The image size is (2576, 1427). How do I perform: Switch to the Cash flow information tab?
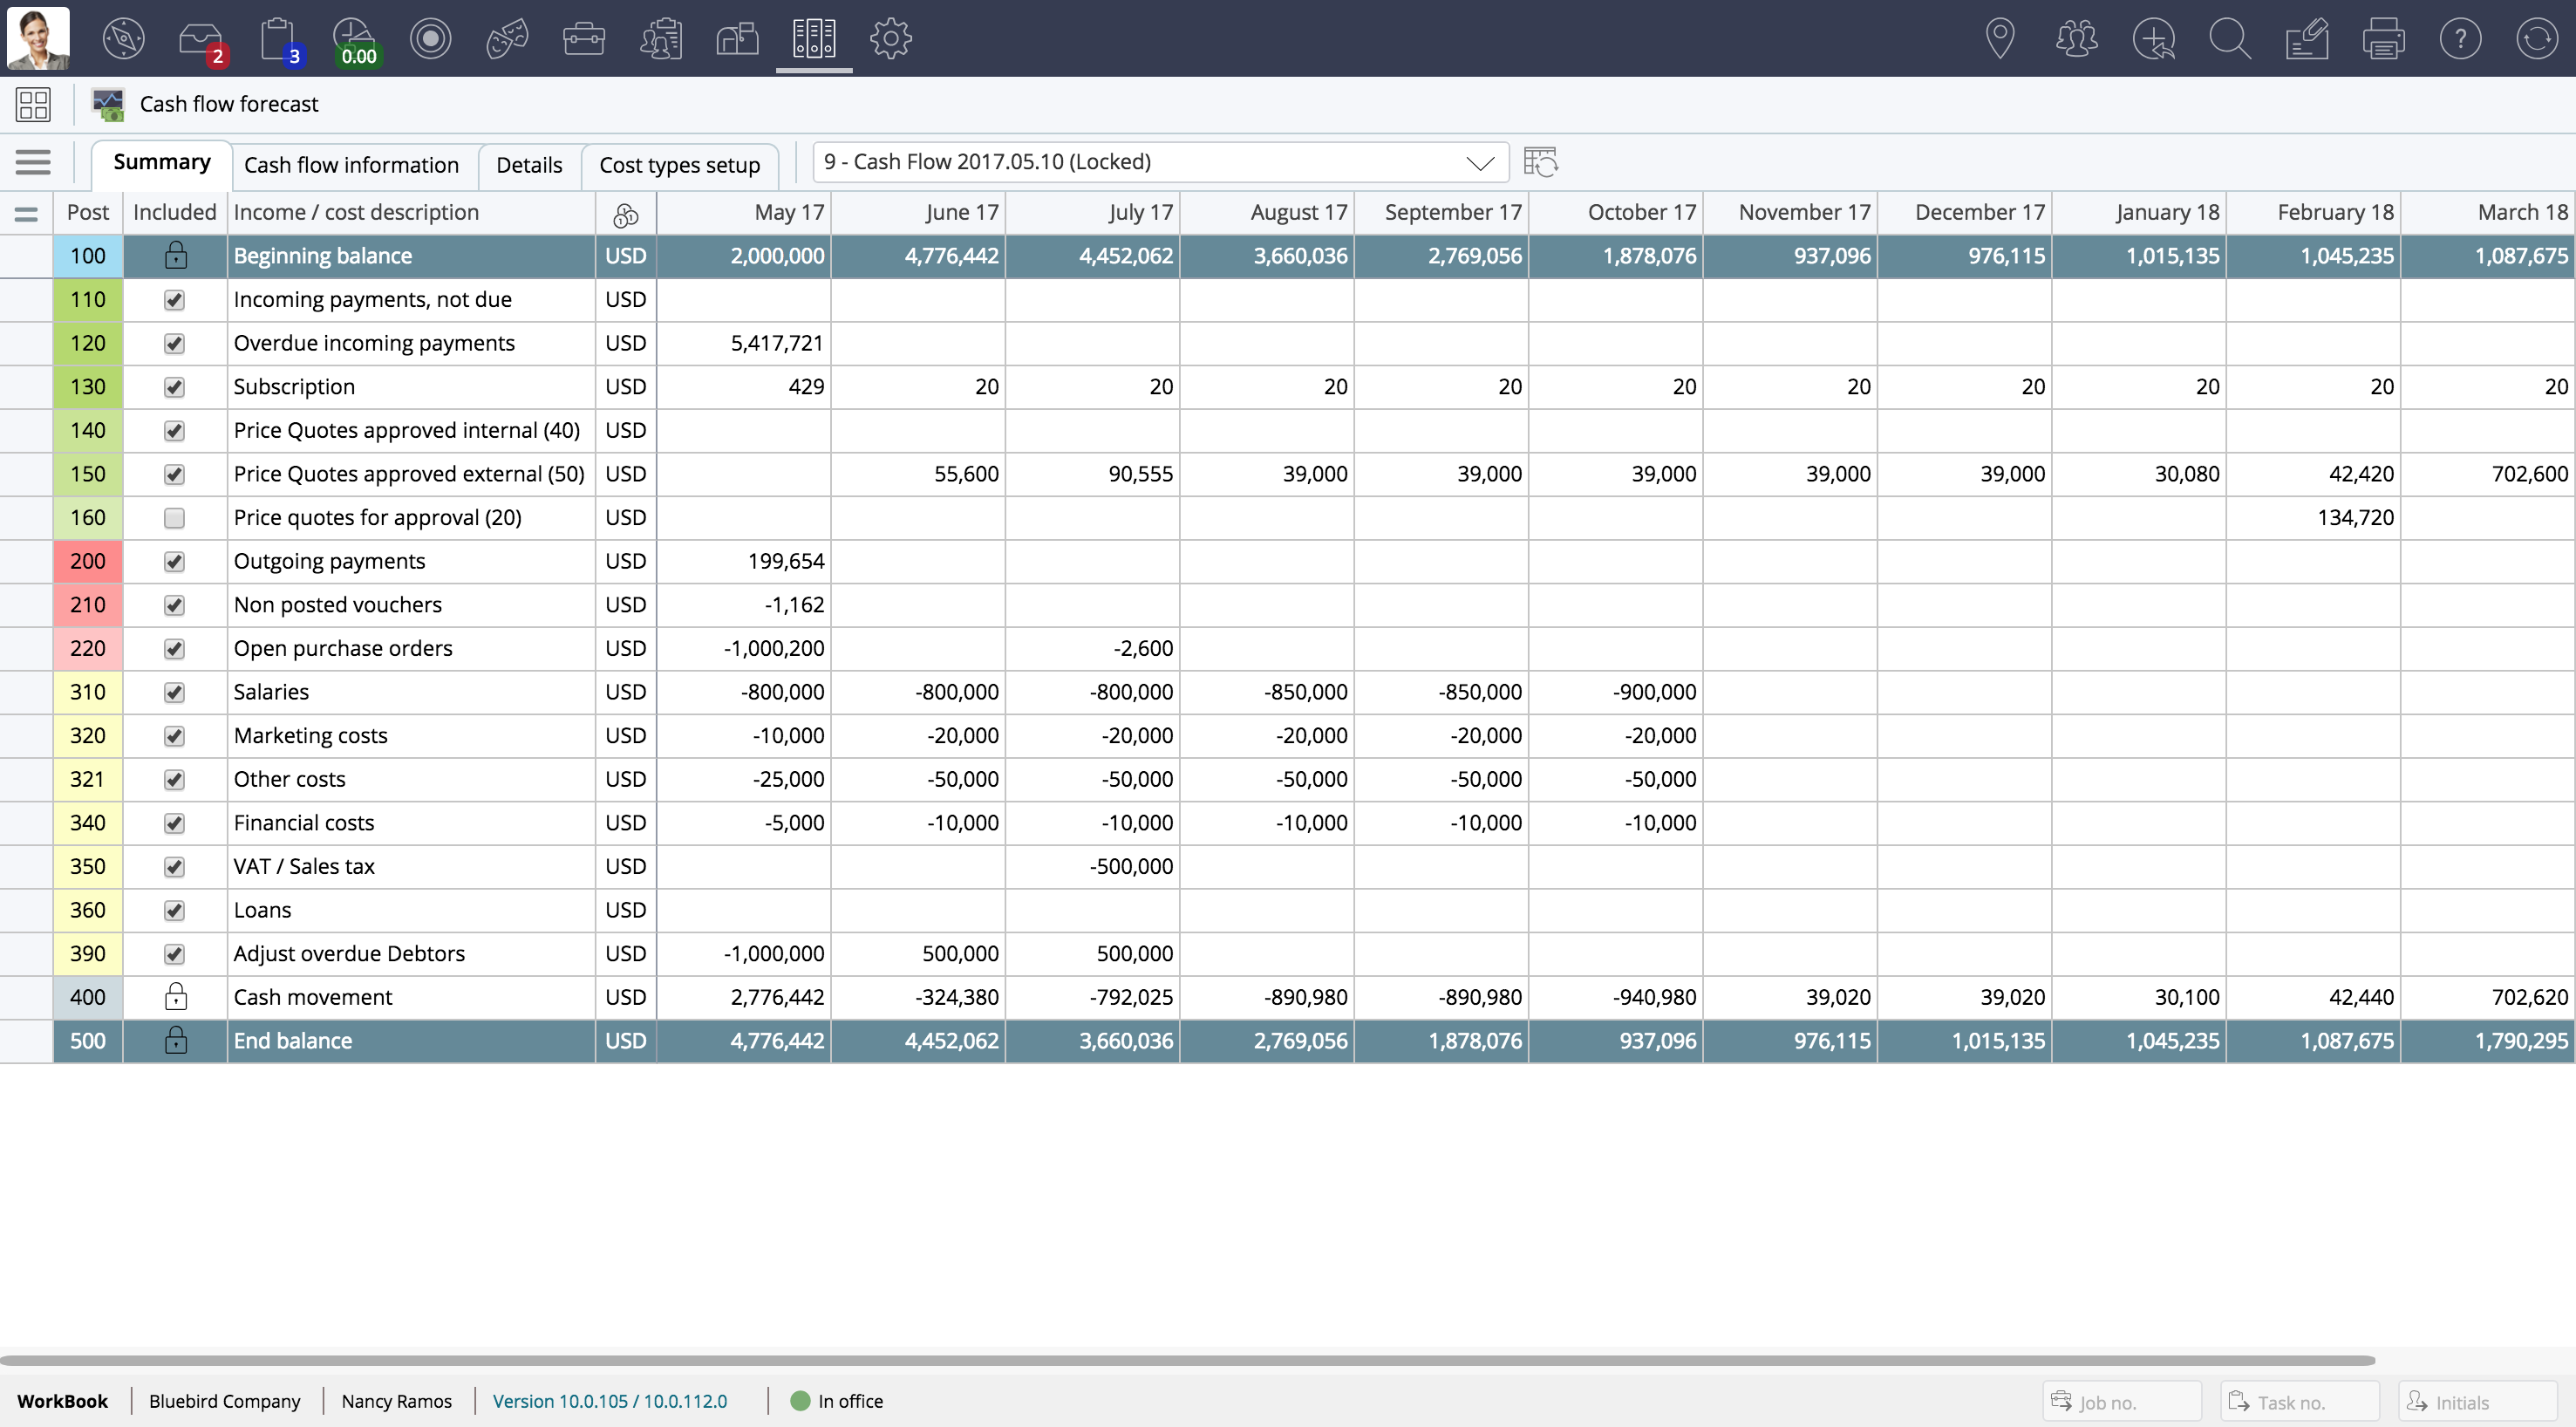[351, 165]
